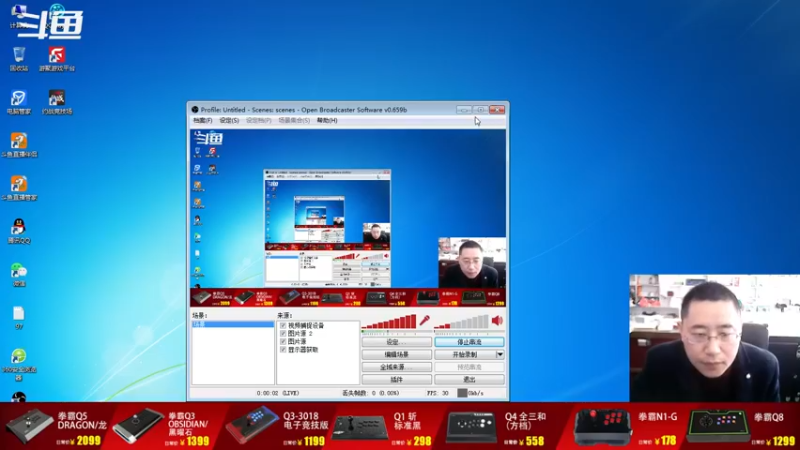Viewport: 800px width, 450px height.
Task: Open the 帮助(H) menu
Action: click(x=327, y=120)
